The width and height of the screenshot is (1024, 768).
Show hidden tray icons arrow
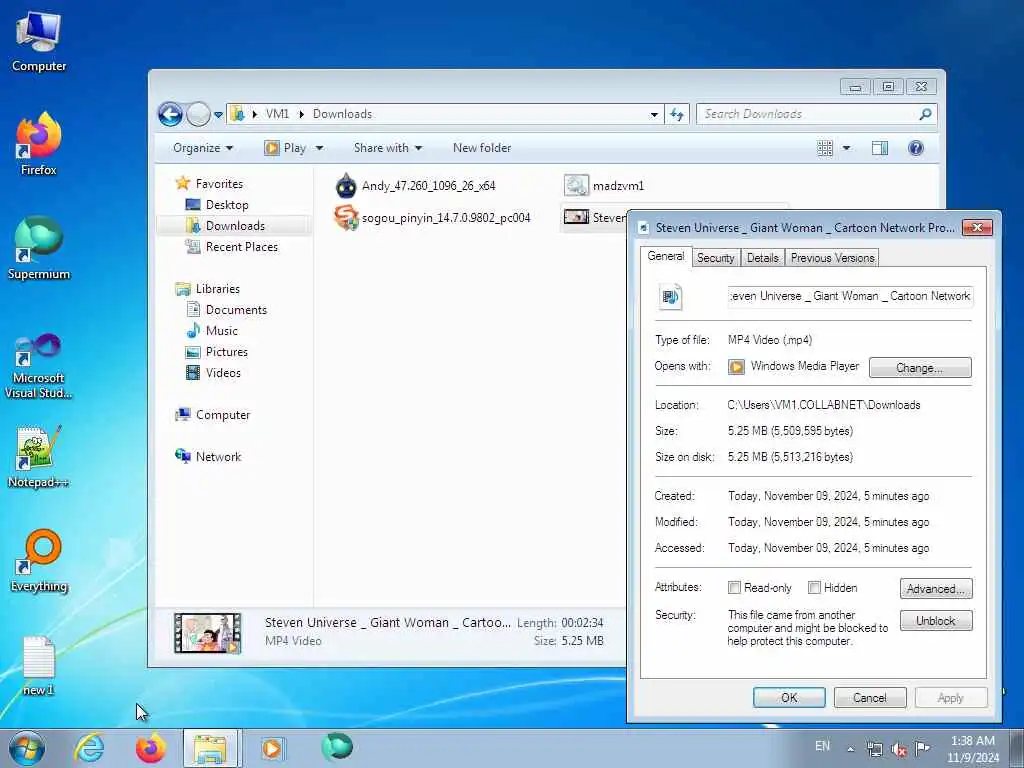(850, 749)
